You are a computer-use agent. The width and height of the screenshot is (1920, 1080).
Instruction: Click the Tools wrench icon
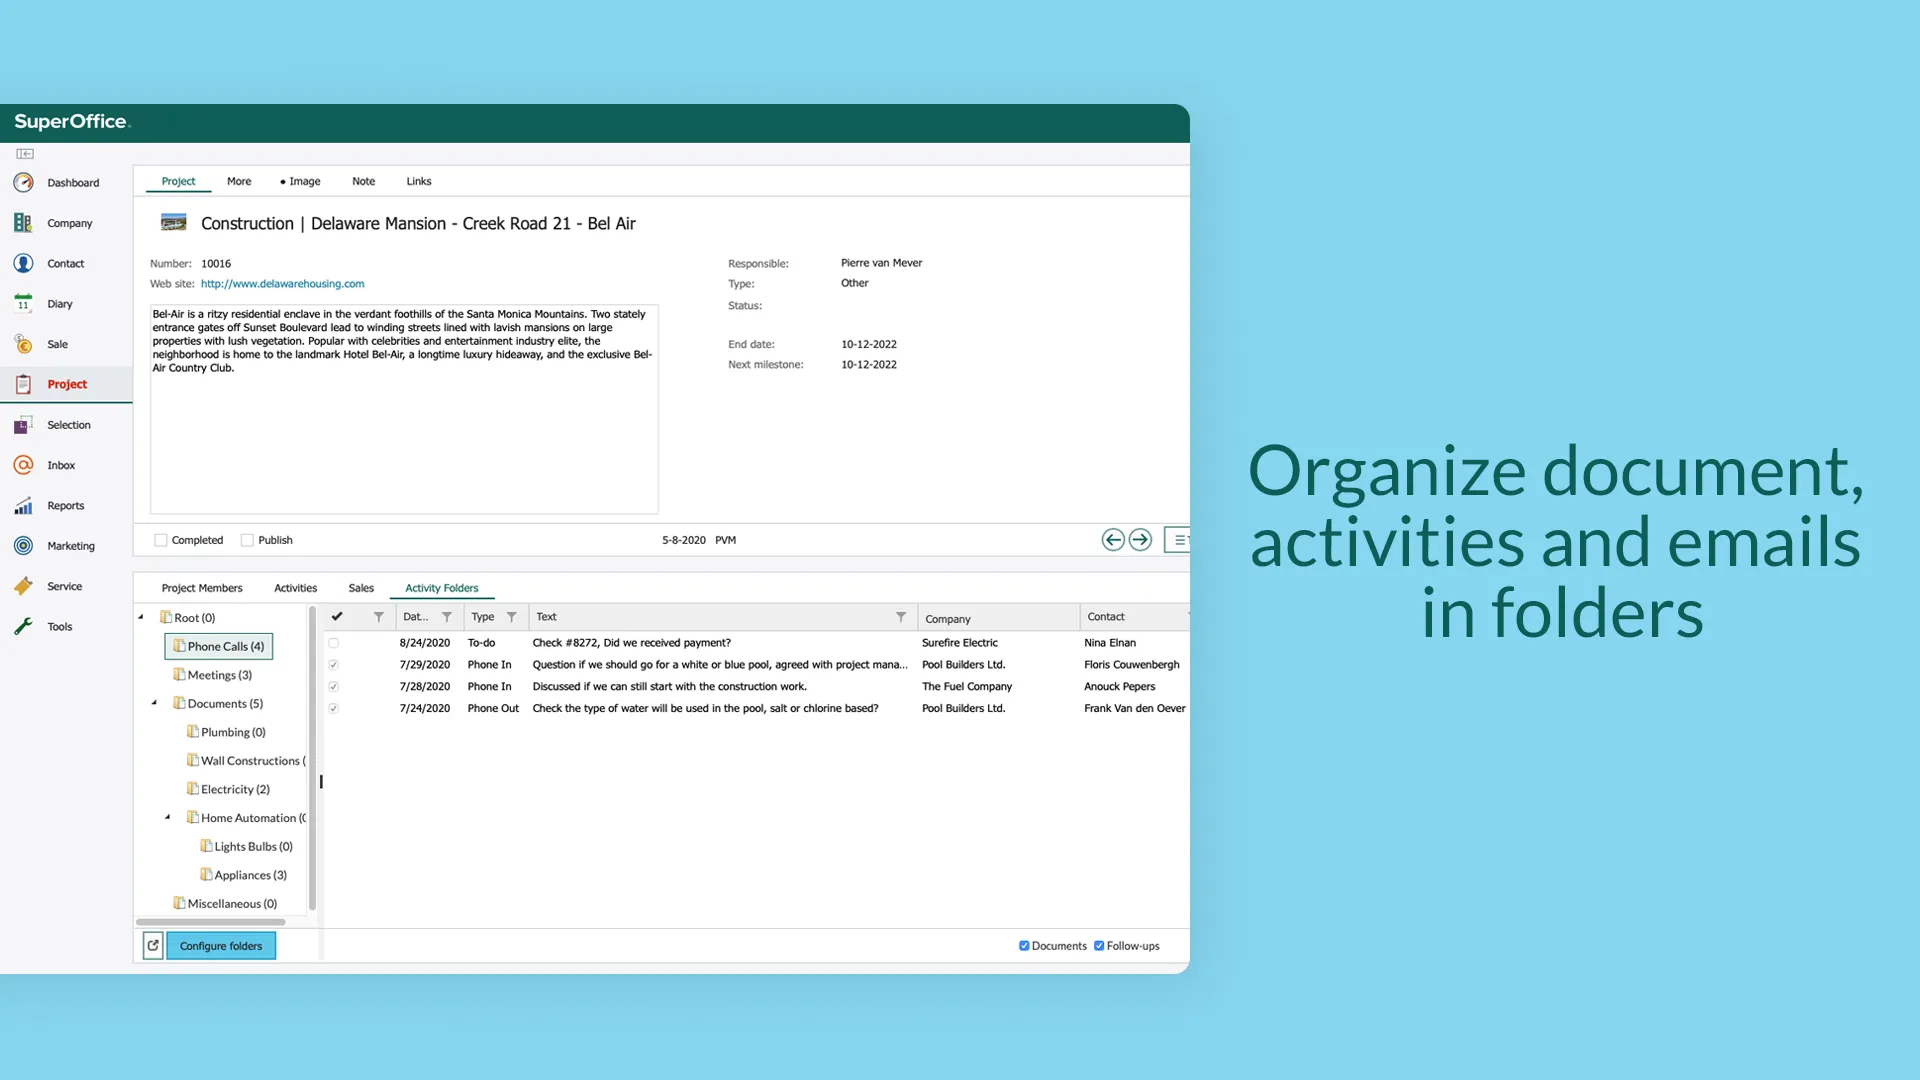click(x=23, y=626)
